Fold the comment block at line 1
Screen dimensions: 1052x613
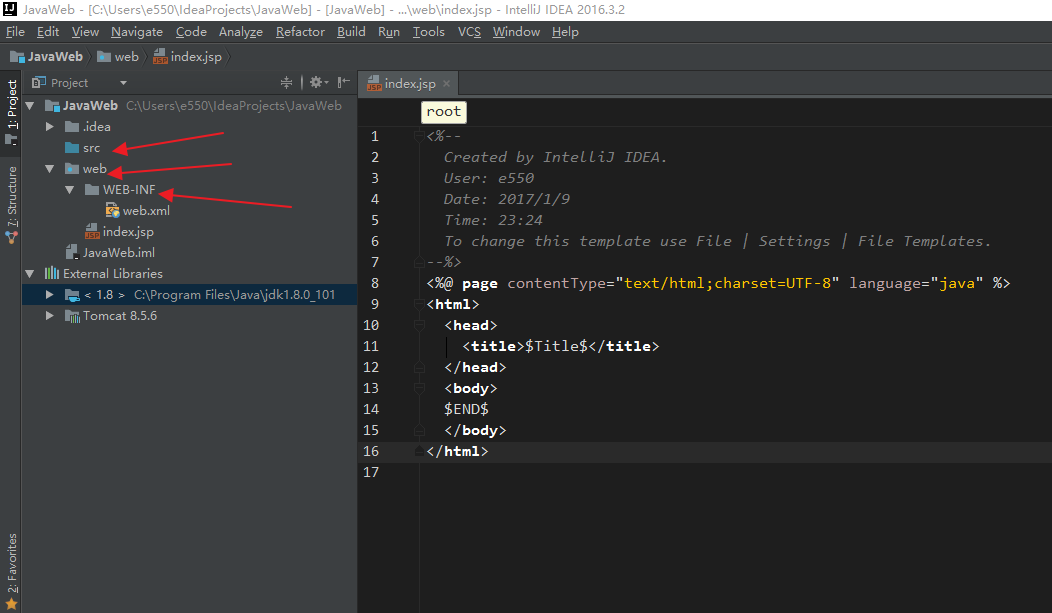click(x=419, y=136)
